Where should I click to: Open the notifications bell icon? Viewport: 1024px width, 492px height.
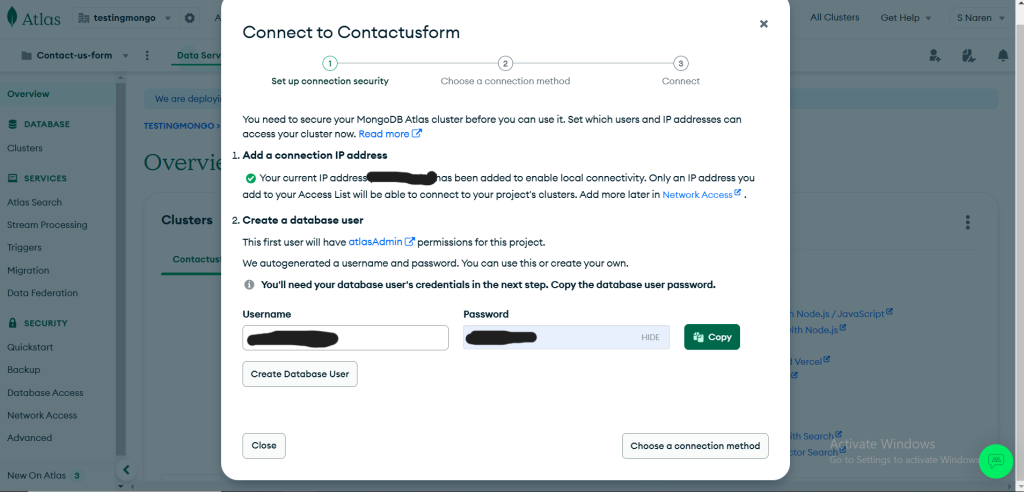pyautogui.click(x=1003, y=56)
